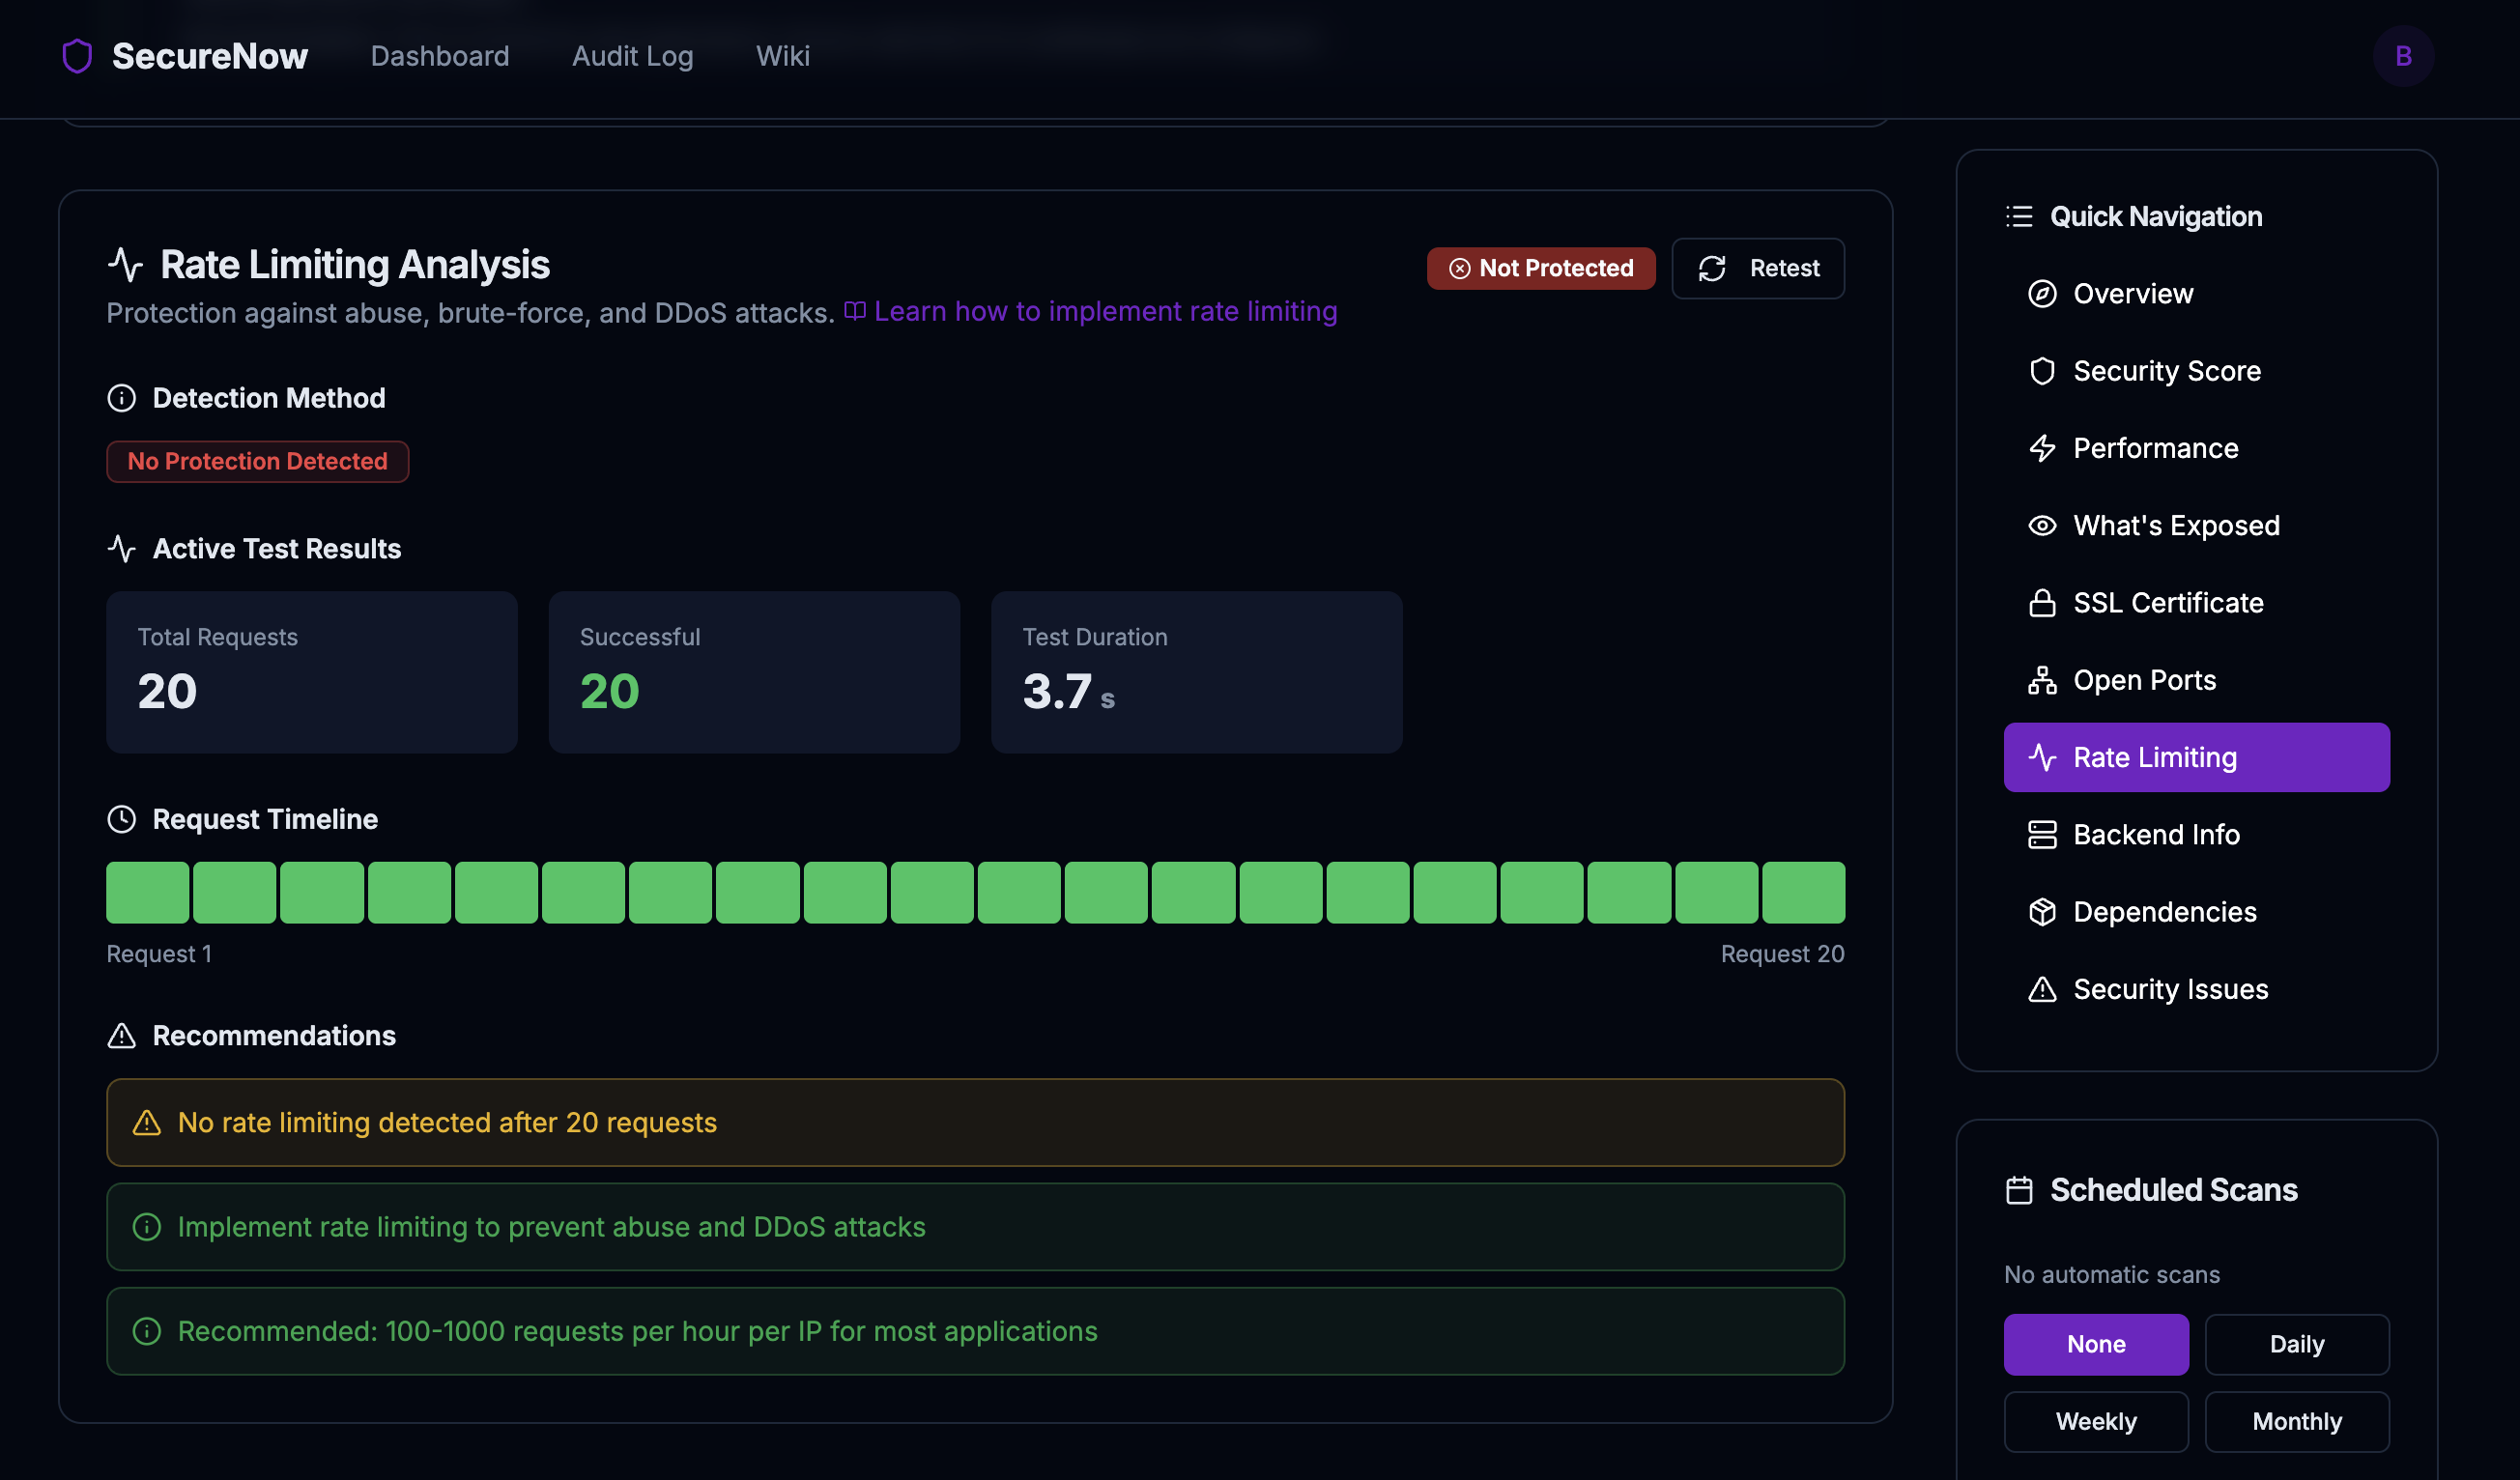Click the first green request timeline block
This screenshot has height=1480, width=2520.
[x=148, y=892]
